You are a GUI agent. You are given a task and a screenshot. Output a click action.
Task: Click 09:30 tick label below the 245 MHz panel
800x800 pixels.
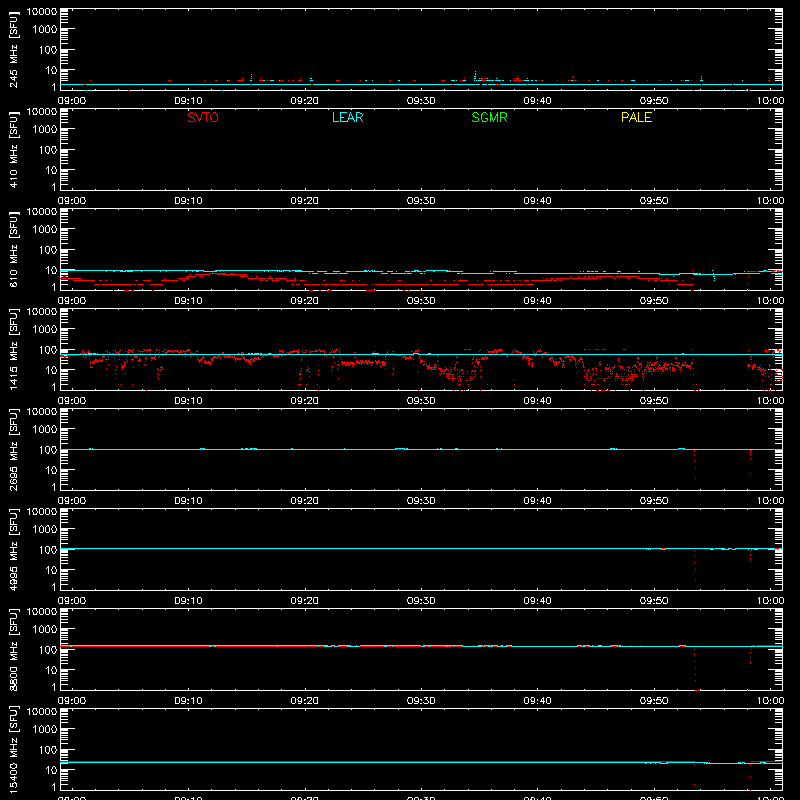421,101
